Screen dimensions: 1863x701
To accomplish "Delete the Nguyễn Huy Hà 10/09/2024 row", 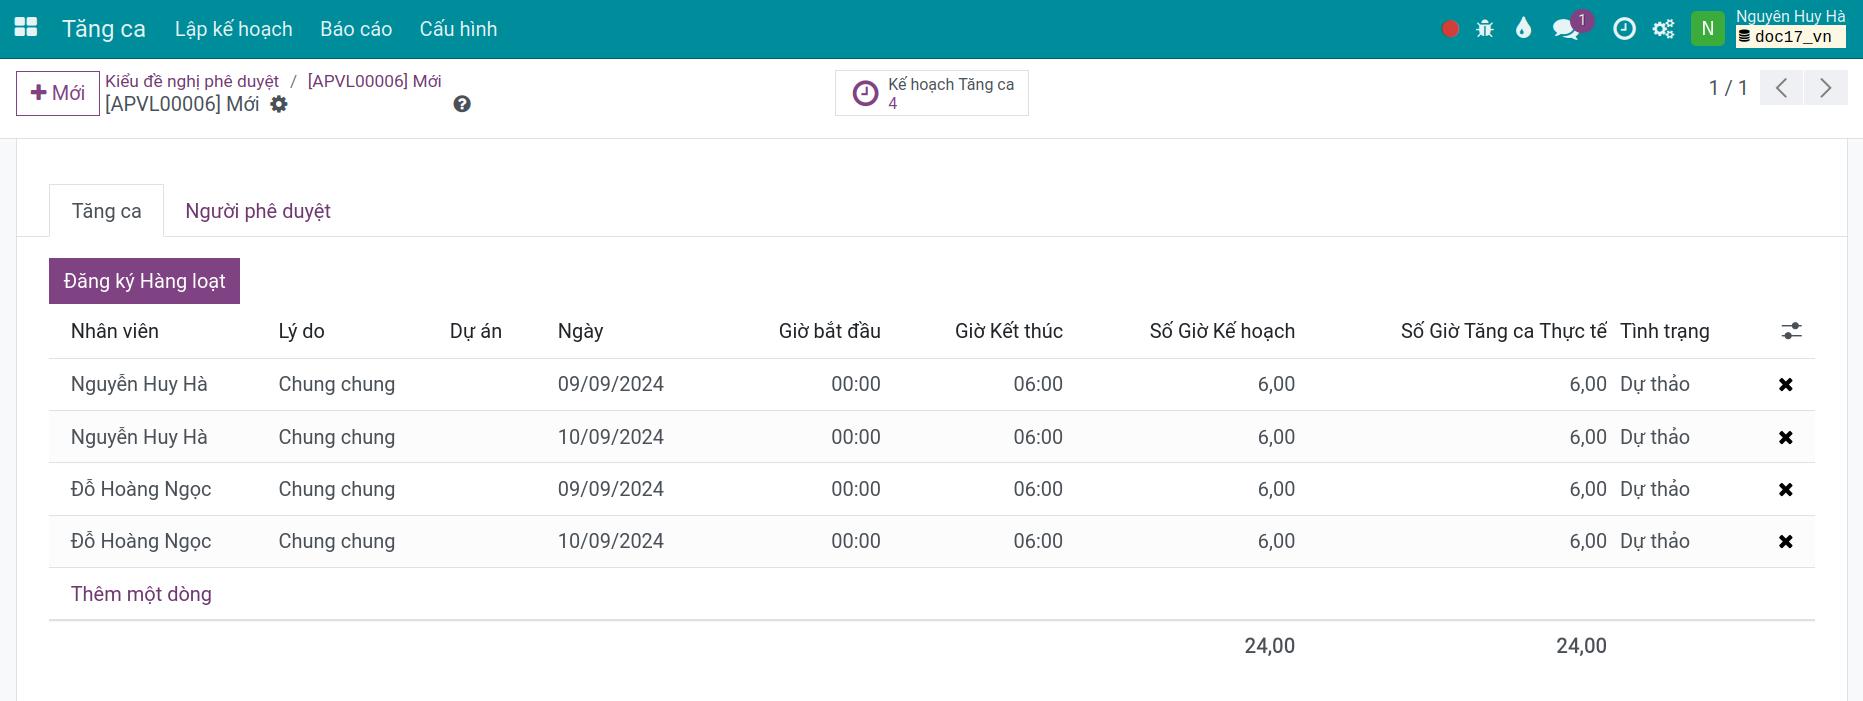I will coord(1786,438).
